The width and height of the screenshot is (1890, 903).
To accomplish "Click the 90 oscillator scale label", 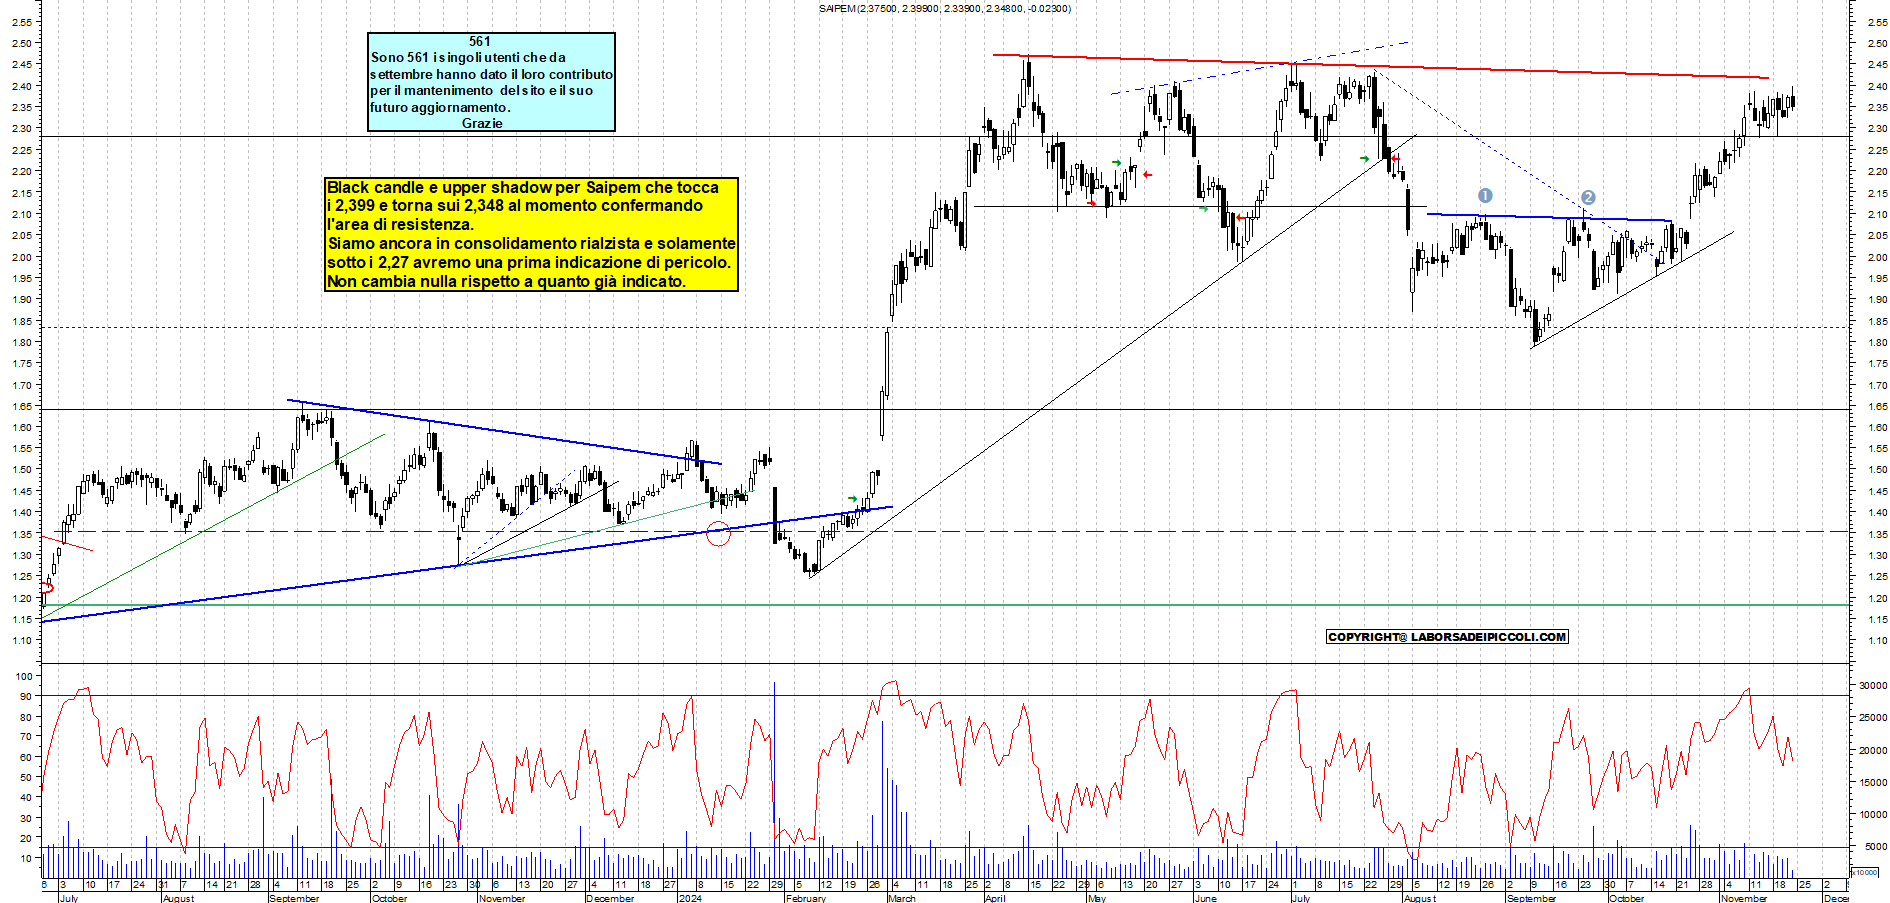I will pos(26,696).
